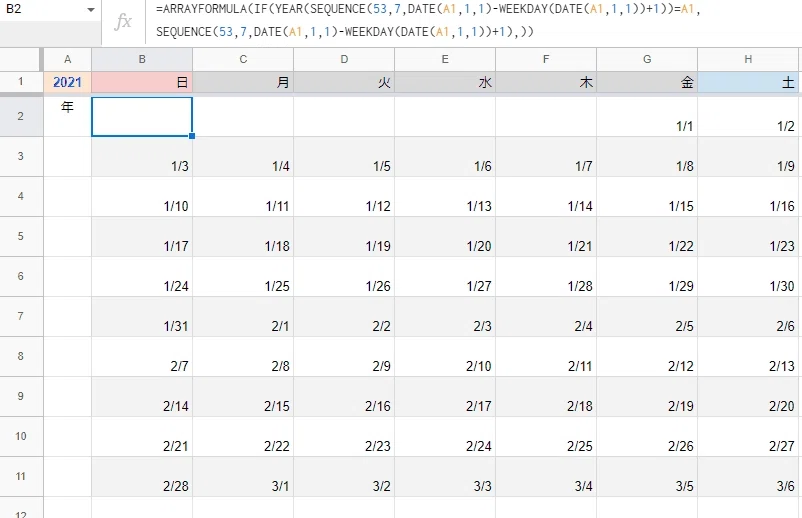
Task: Select column H header
Action: click(x=748, y=59)
